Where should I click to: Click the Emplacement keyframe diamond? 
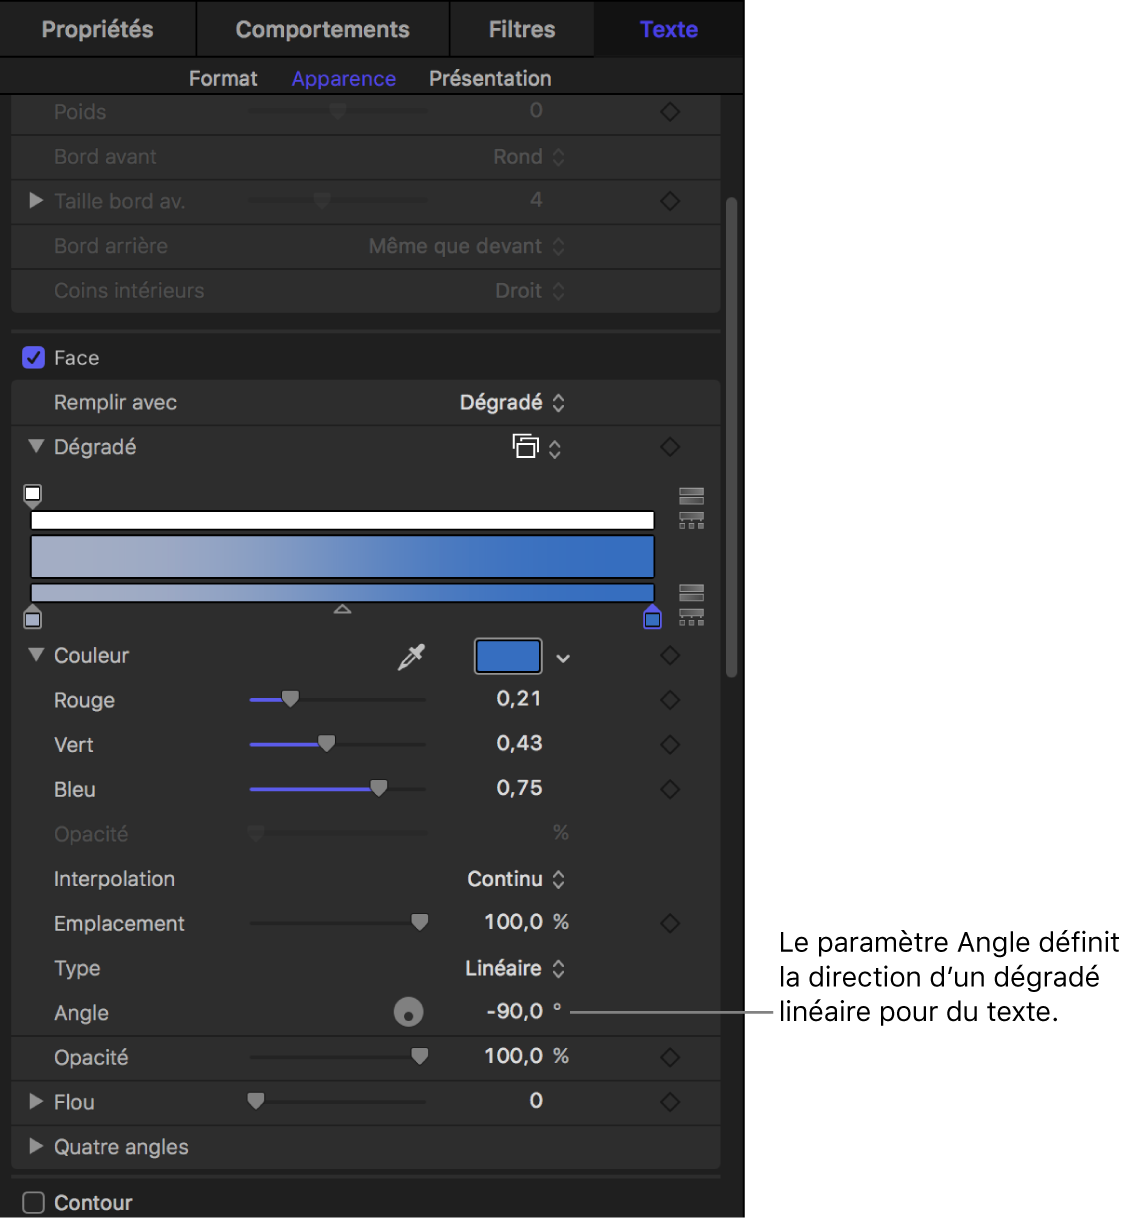tap(670, 923)
